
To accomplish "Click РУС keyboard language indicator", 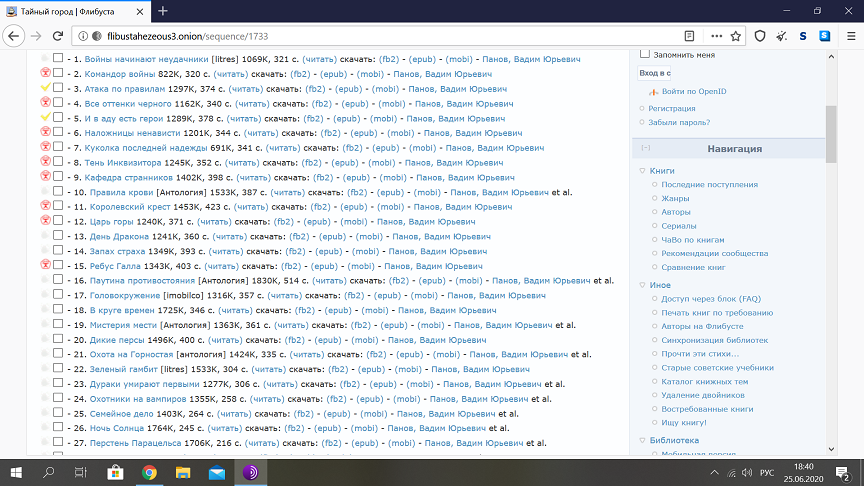I will pyautogui.click(x=766, y=473).
